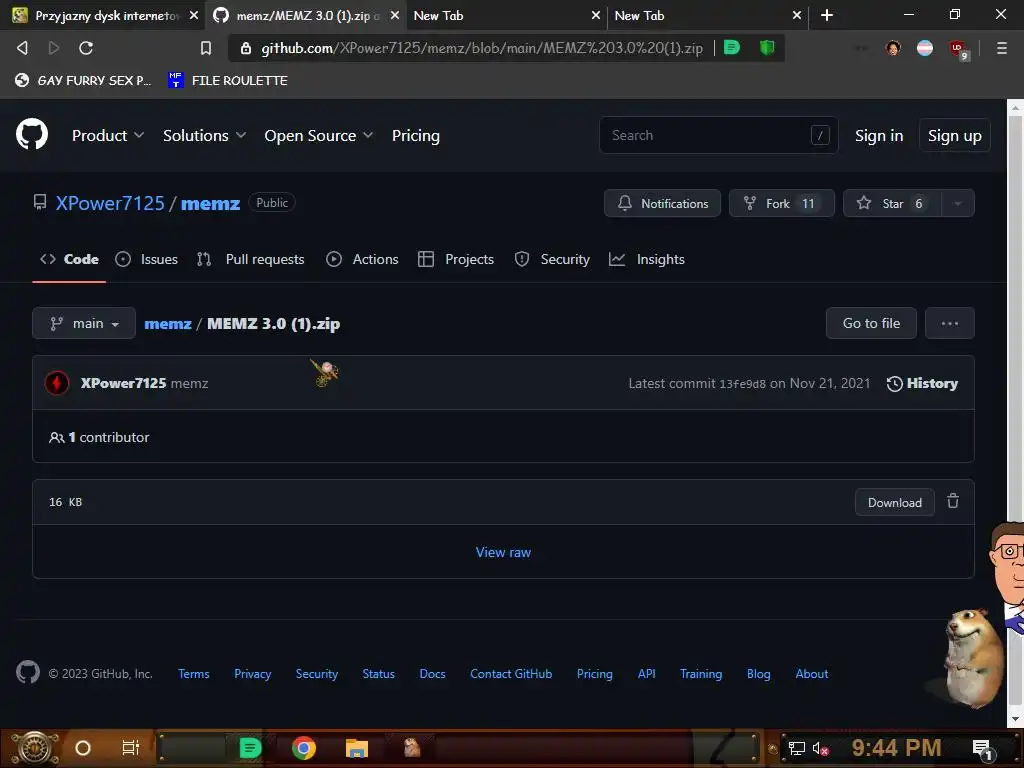Image resolution: width=1024 pixels, height=768 pixels.
Task: Open commit hash 13fe9d8
Action: pyautogui.click(x=742, y=383)
